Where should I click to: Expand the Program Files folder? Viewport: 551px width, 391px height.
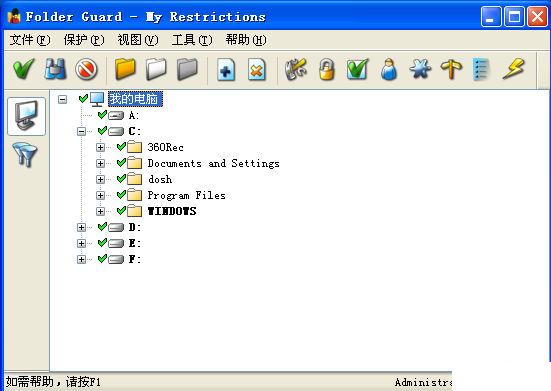click(x=101, y=195)
